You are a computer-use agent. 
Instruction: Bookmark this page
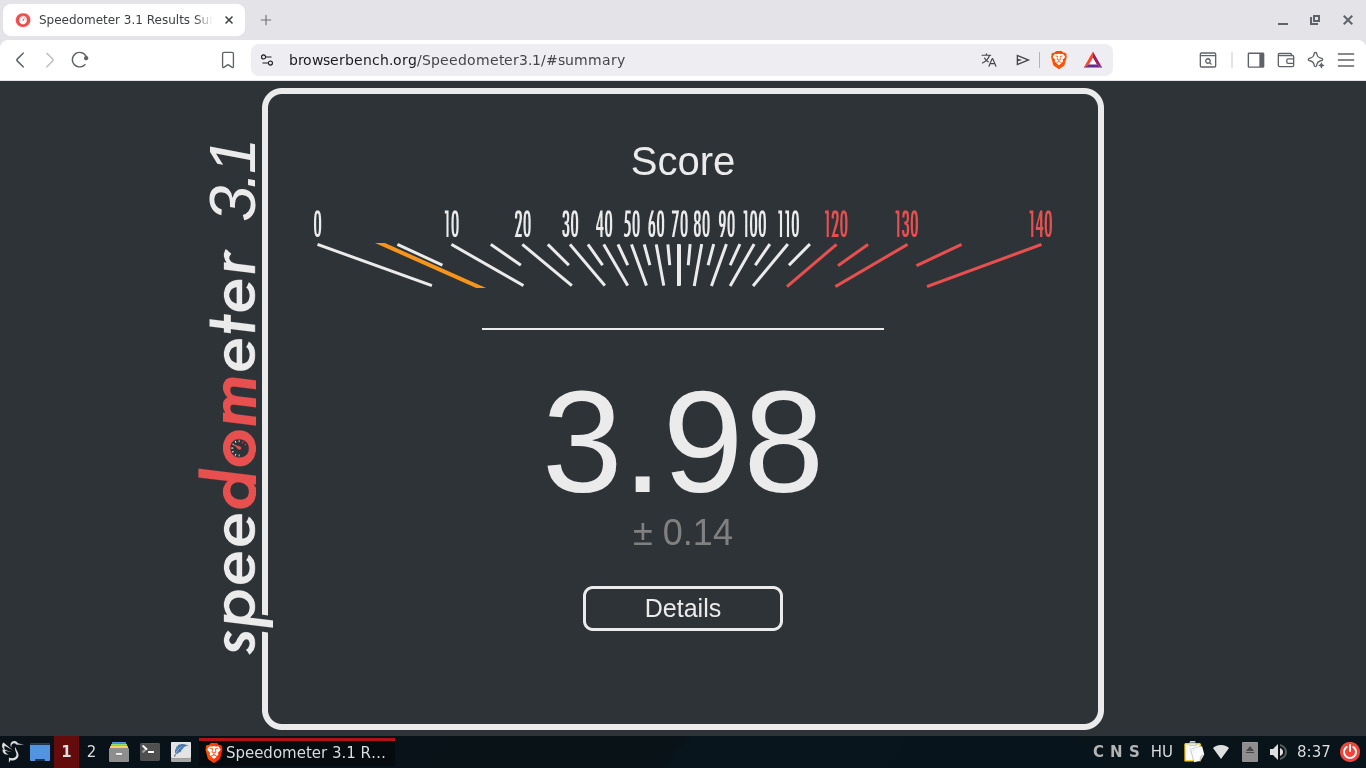pyautogui.click(x=228, y=60)
